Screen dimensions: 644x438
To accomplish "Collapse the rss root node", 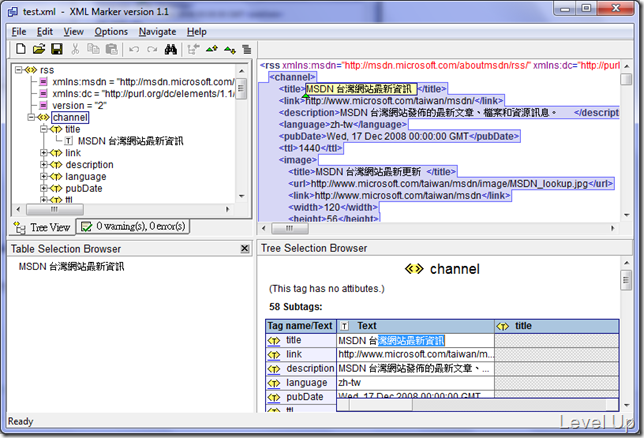I will click(x=18, y=70).
